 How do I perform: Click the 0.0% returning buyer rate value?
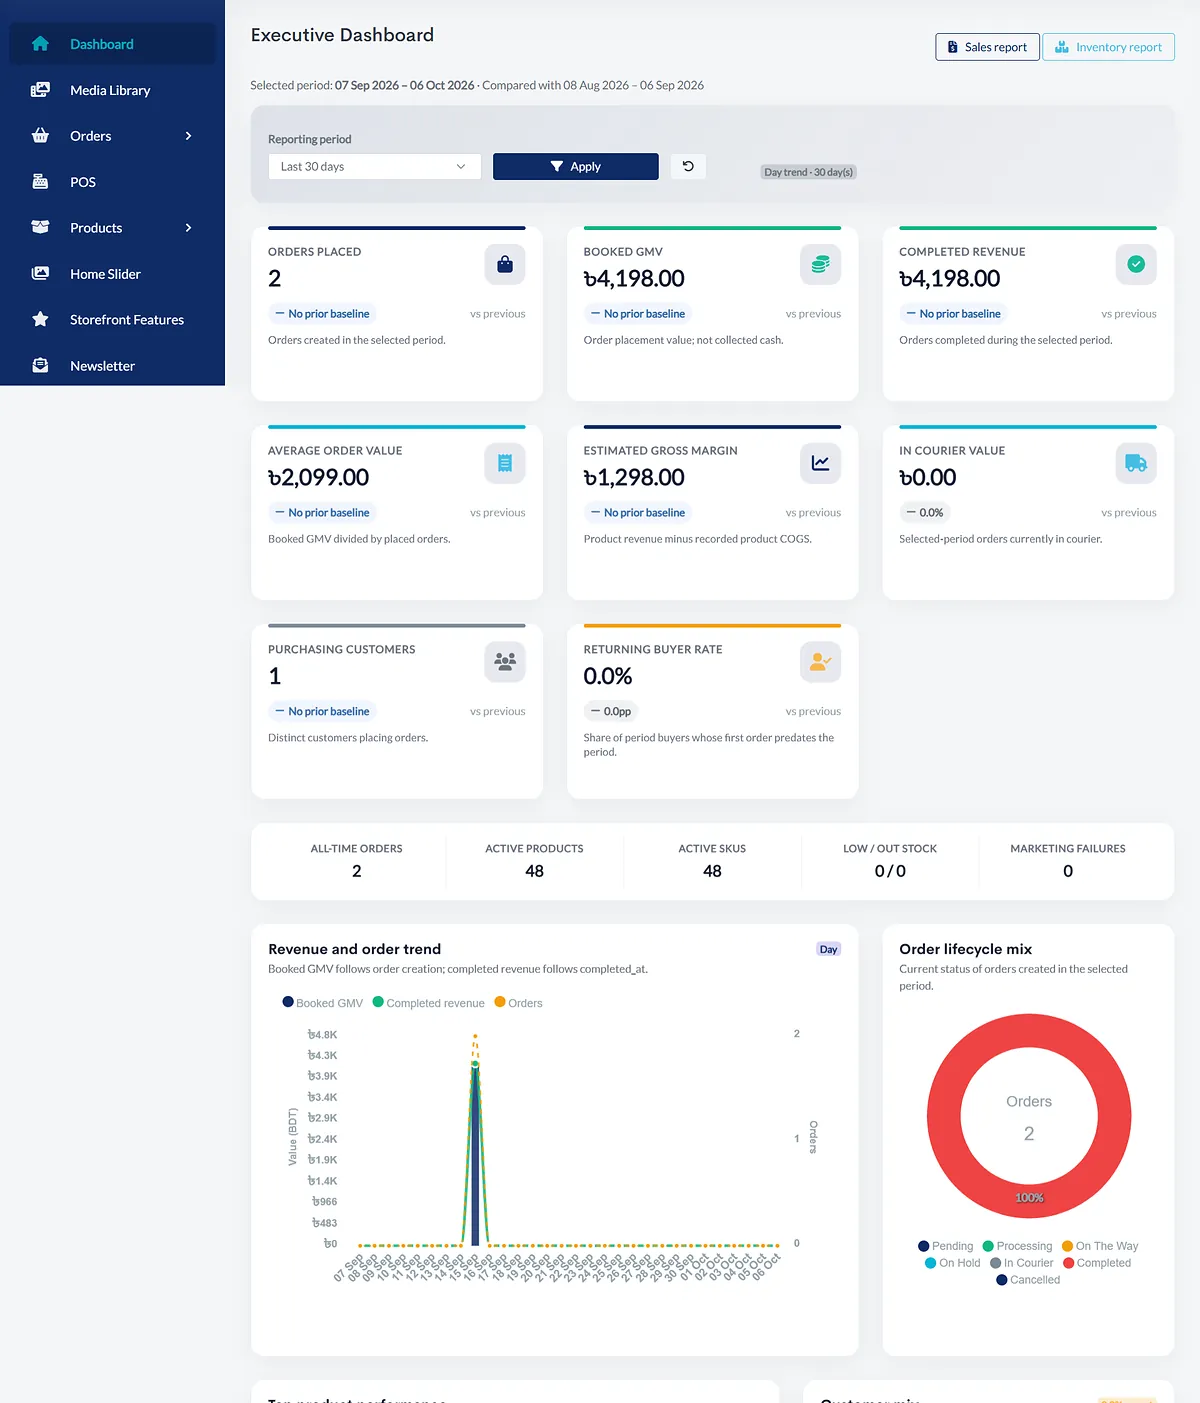pyautogui.click(x=608, y=676)
